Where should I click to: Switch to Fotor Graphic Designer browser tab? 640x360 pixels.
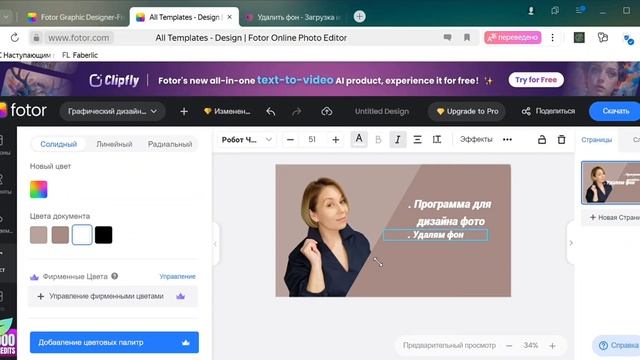click(76, 17)
